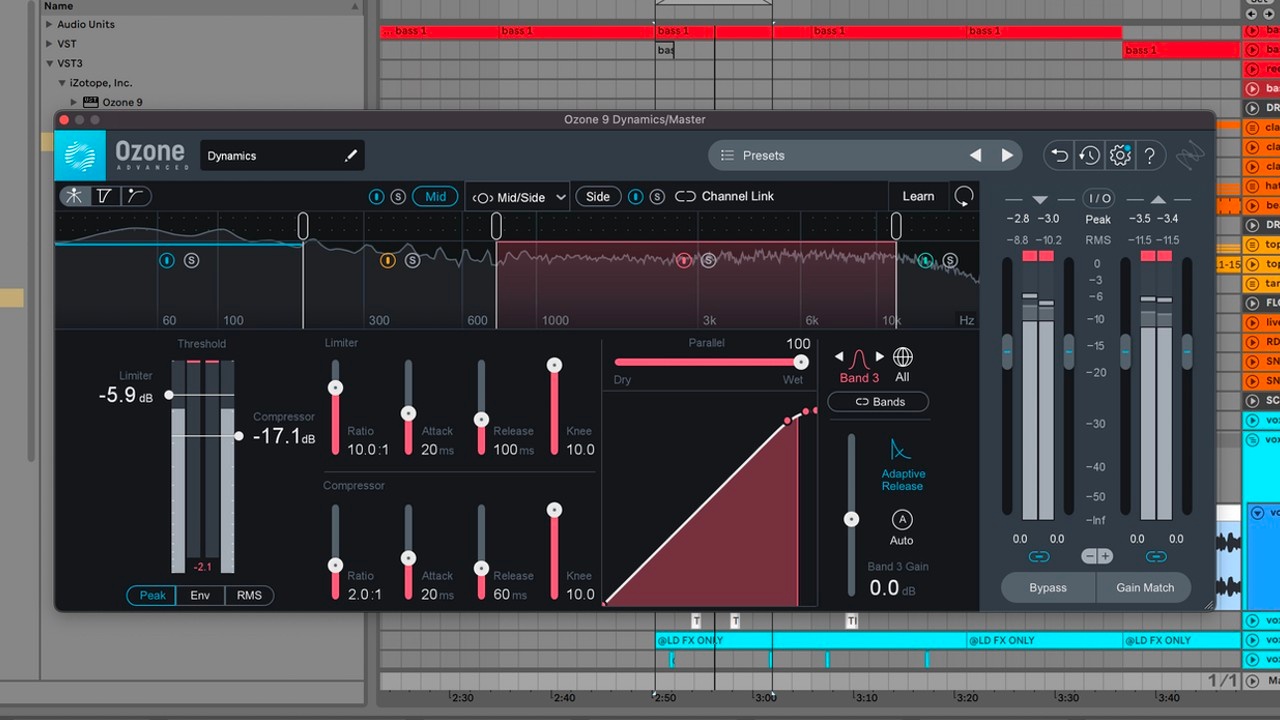Collapse the iZotope, Inc. folder
1280x720 pixels.
coord(62,83)
